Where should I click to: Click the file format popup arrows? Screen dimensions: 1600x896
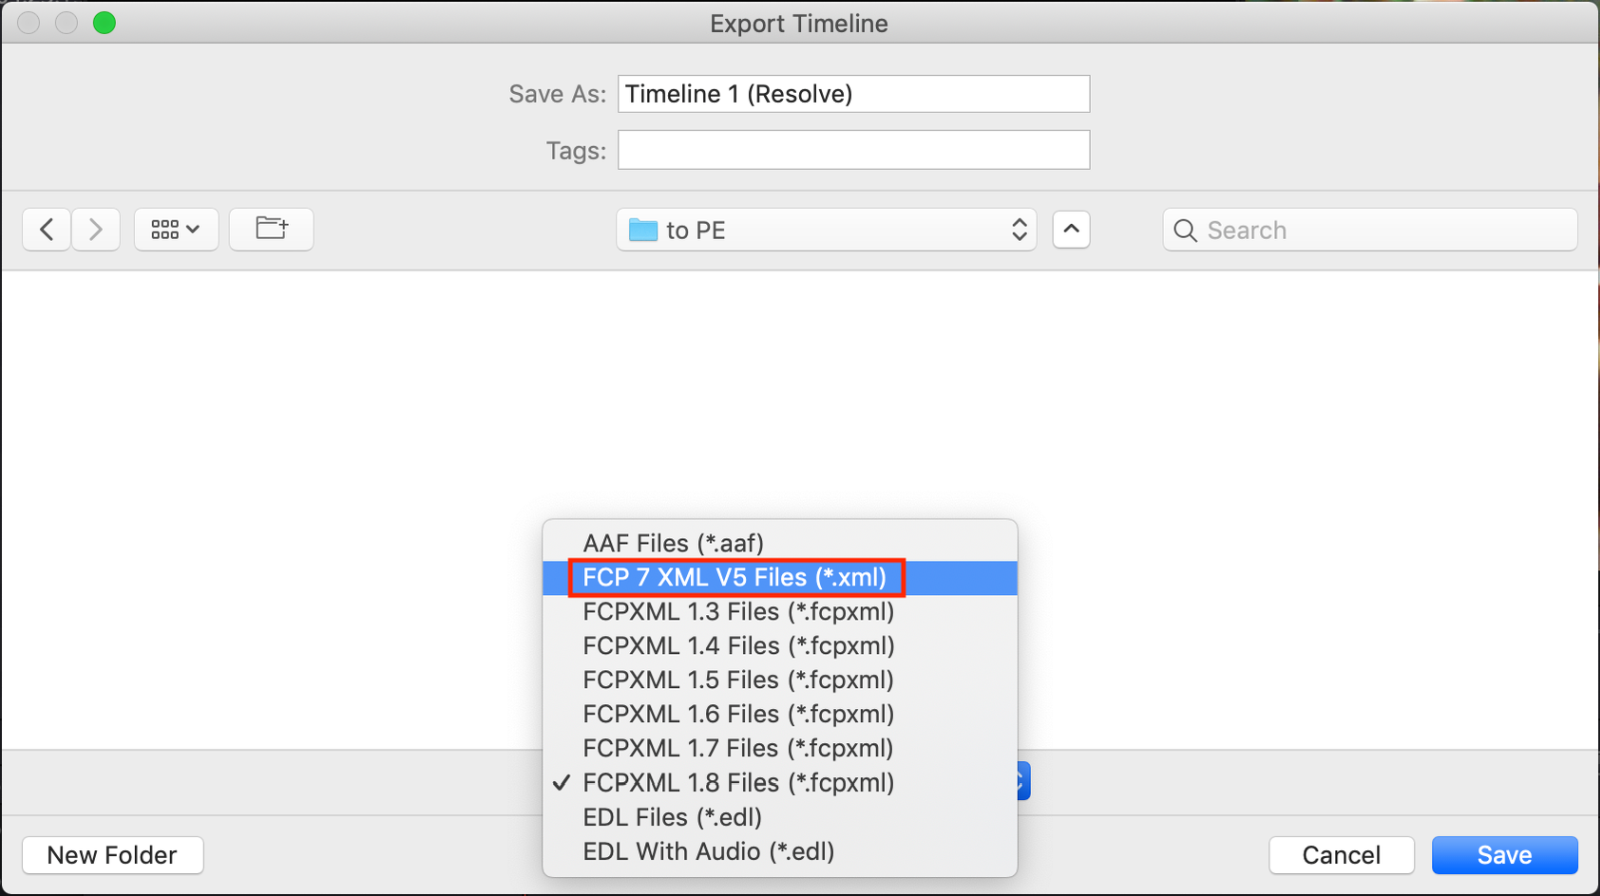pos(1022,781)
